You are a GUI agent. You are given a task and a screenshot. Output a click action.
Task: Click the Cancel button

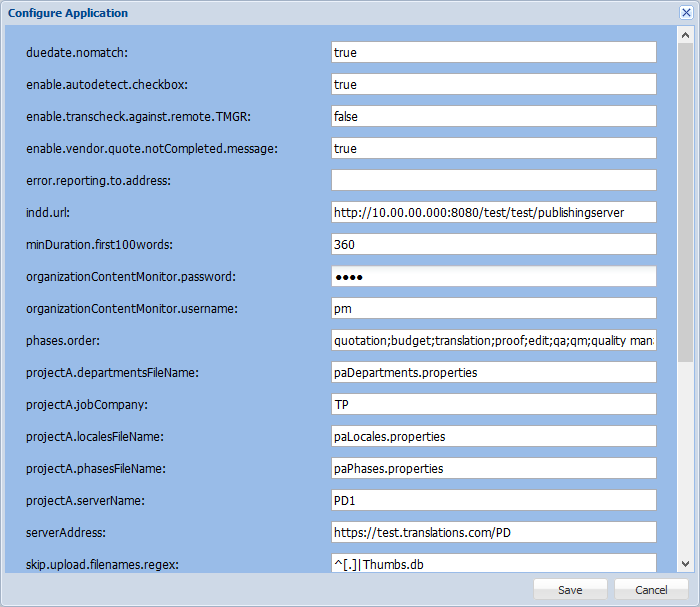coord(651,590)
